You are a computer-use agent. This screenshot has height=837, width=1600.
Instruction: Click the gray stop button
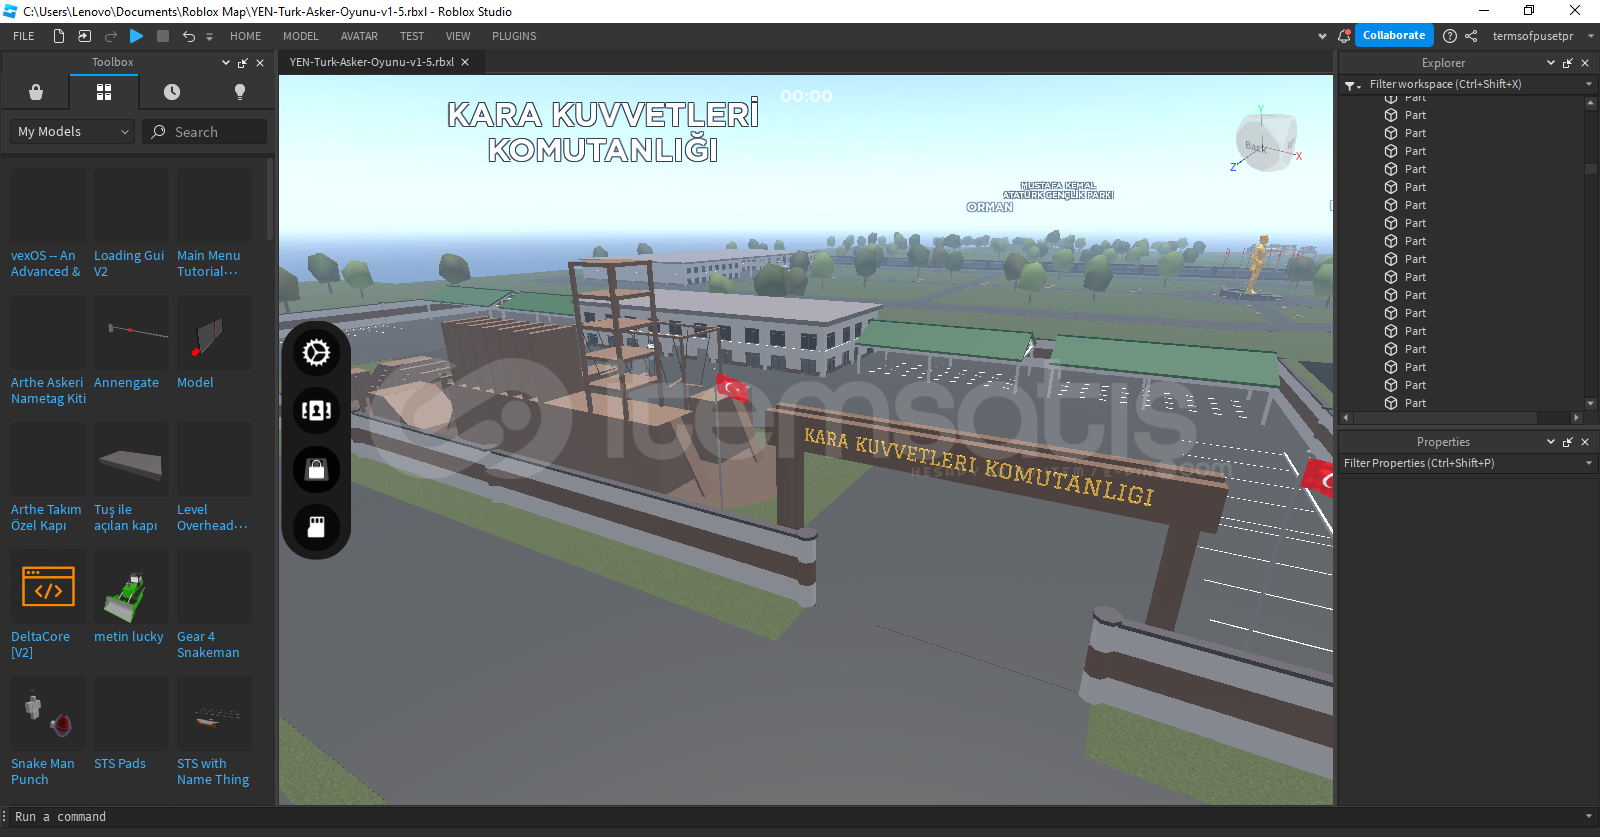point(163,36)
